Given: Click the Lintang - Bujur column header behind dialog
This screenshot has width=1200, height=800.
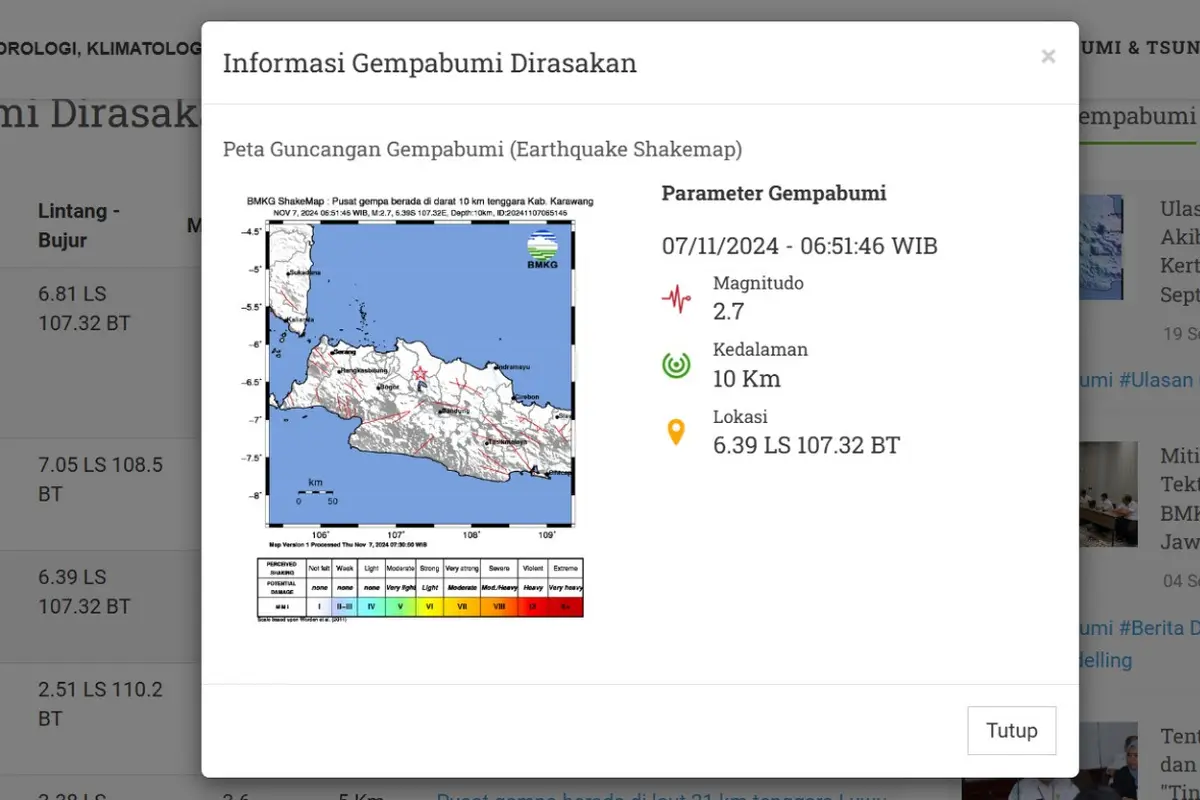Looking at the screenshot, I should pos(79,226).
